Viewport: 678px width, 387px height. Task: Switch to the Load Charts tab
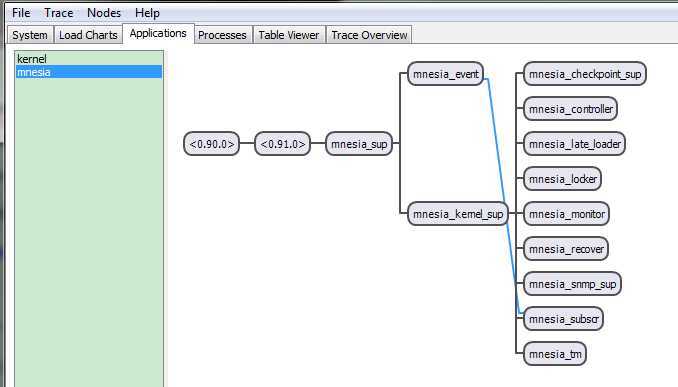click(x=88, y=35)
